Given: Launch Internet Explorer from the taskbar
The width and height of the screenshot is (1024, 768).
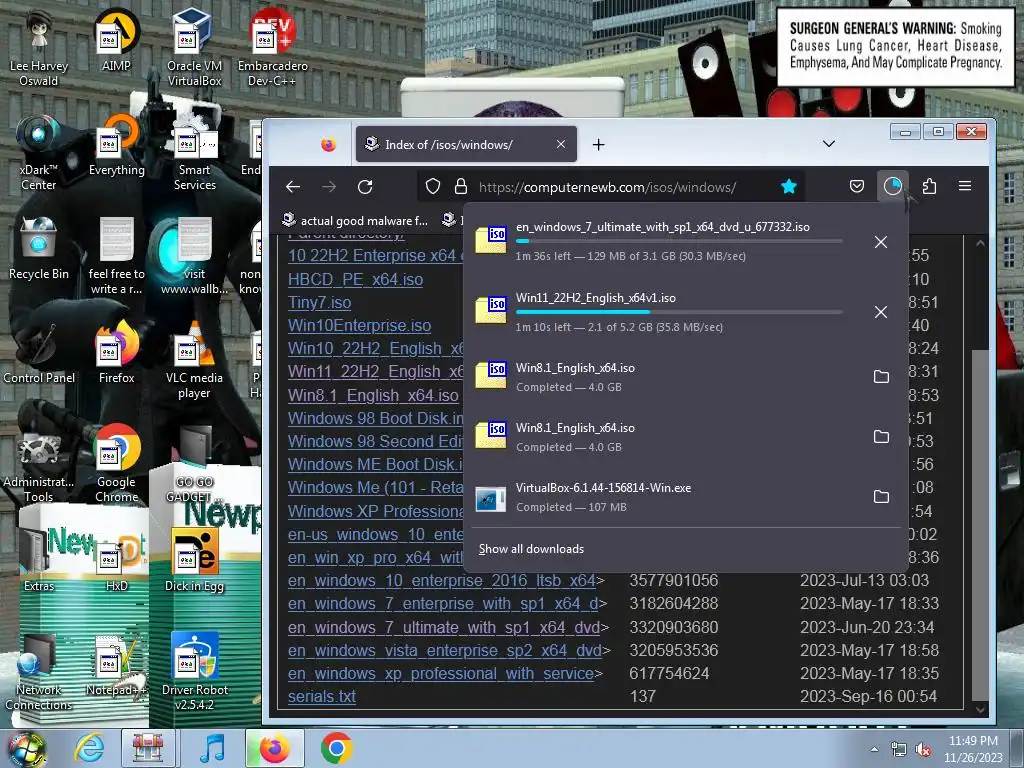Looking at the screenshot, I should 88,748.
